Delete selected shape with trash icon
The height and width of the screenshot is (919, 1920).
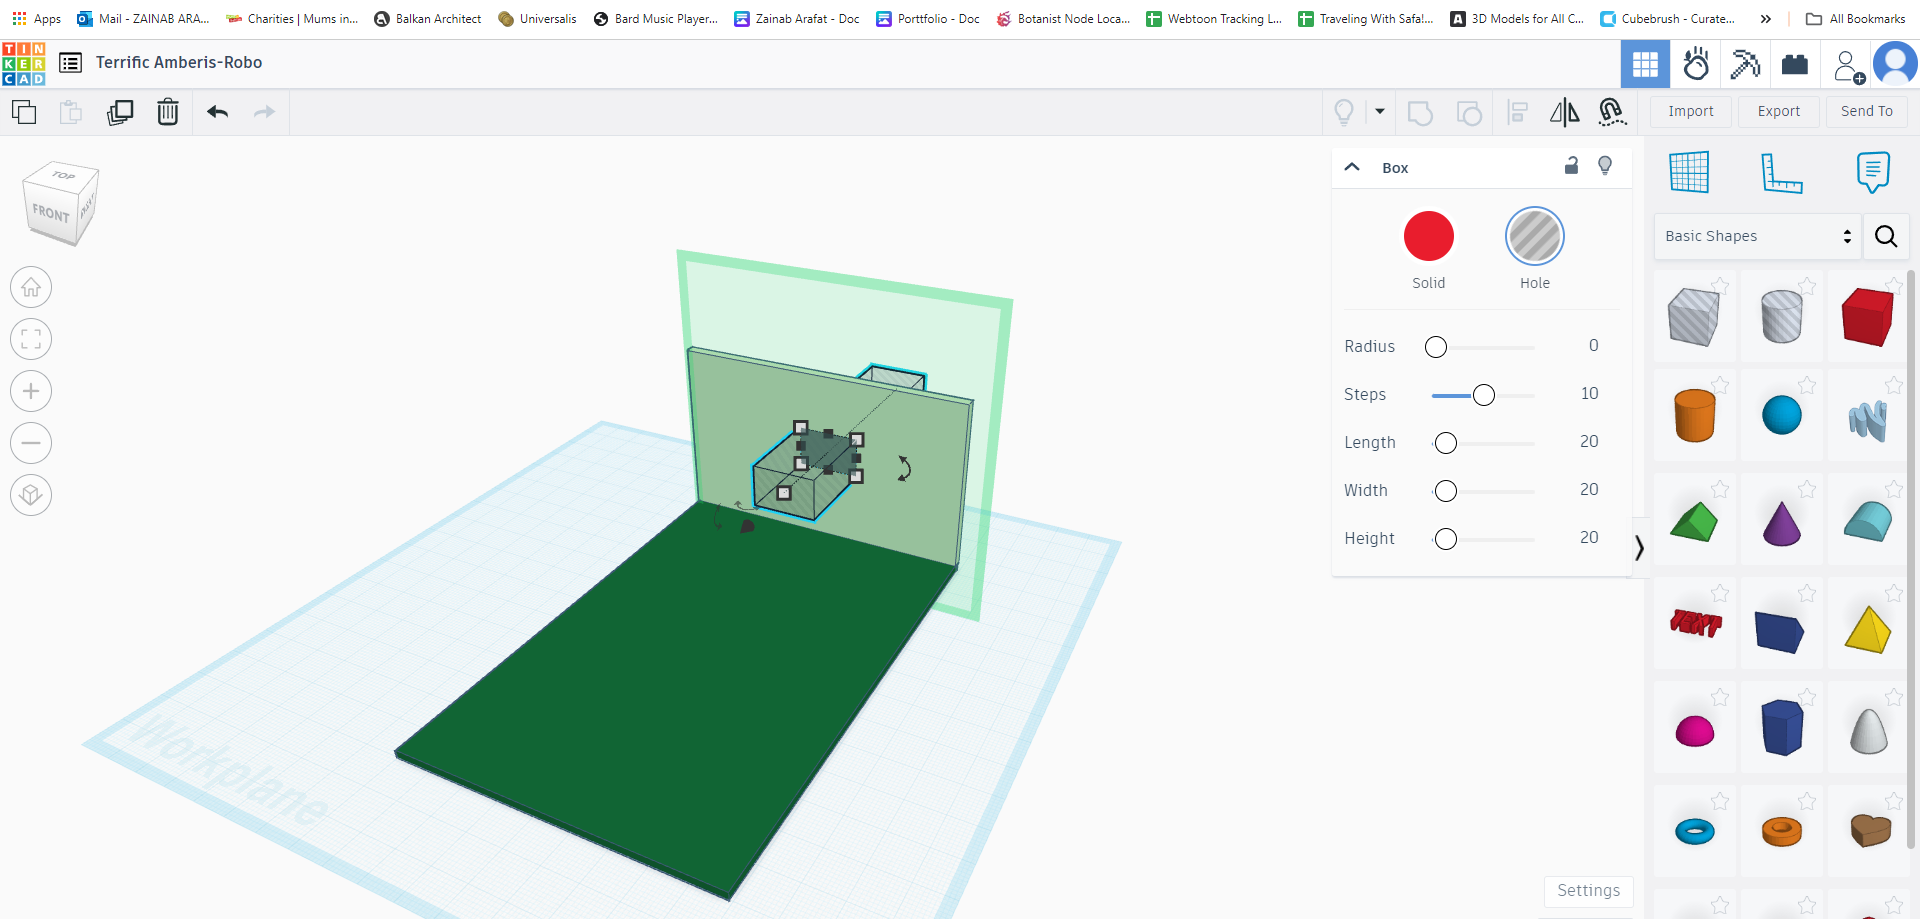click(x=168, y=112)
